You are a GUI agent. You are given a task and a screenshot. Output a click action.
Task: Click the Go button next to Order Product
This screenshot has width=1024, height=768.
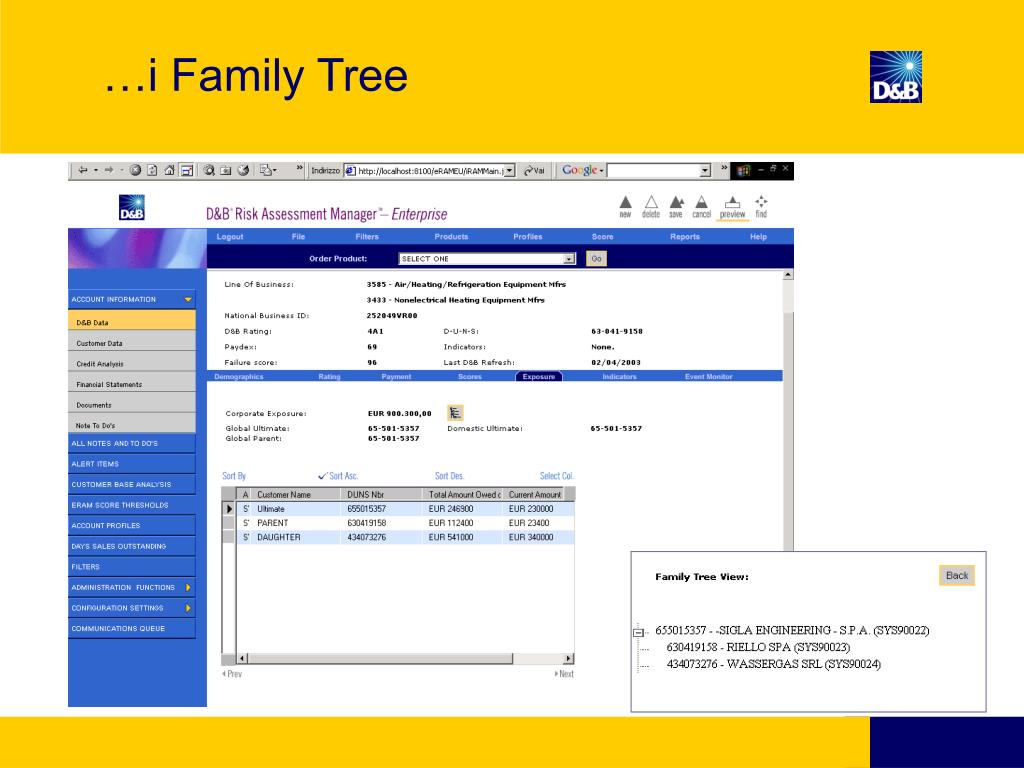(x=596, y=259)
